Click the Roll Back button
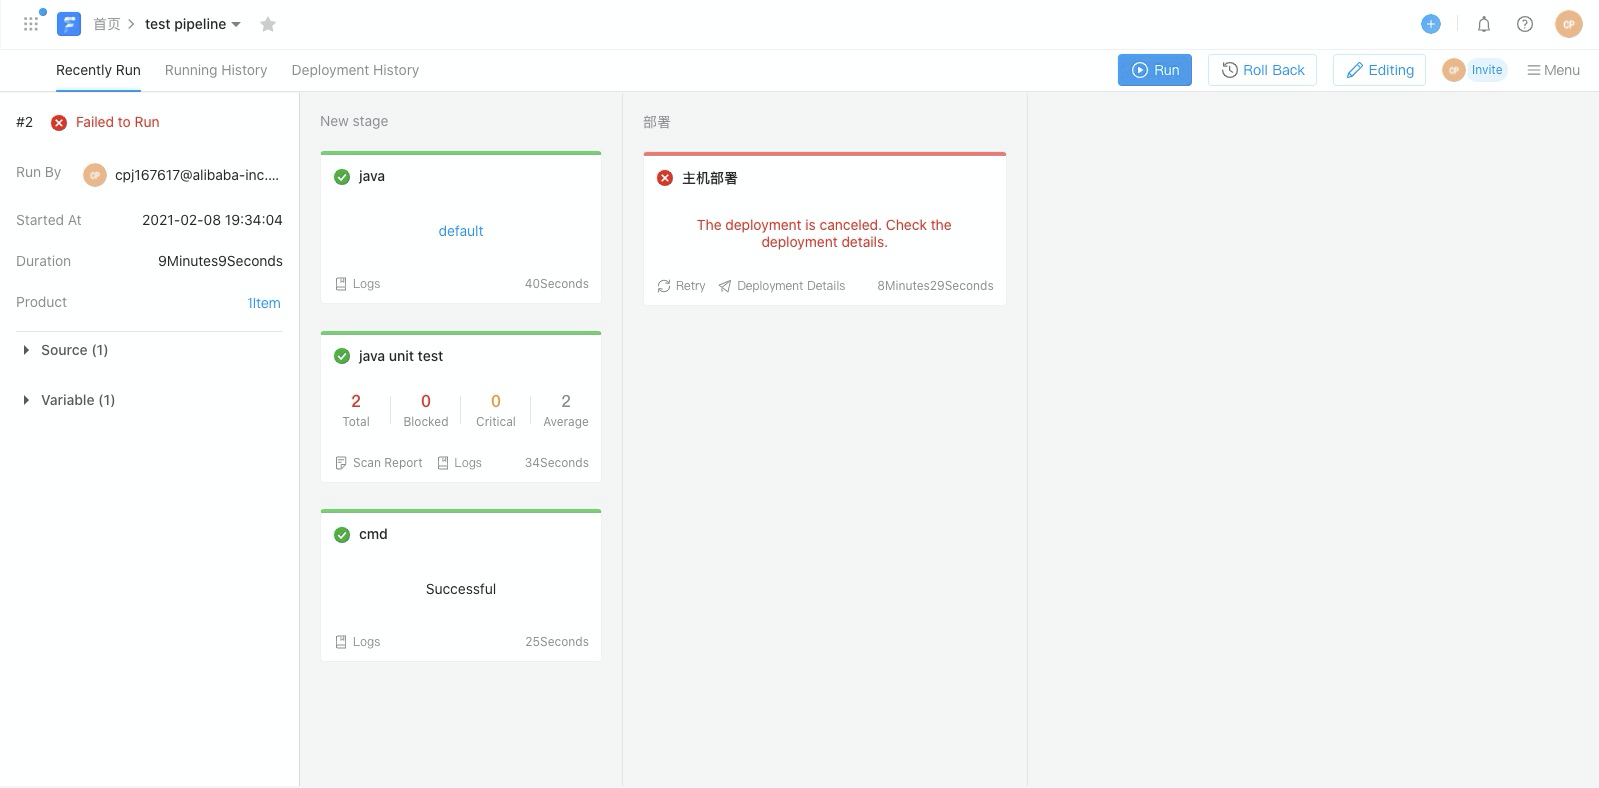Screen dimensions: 1599x788 coord(1262,70)
